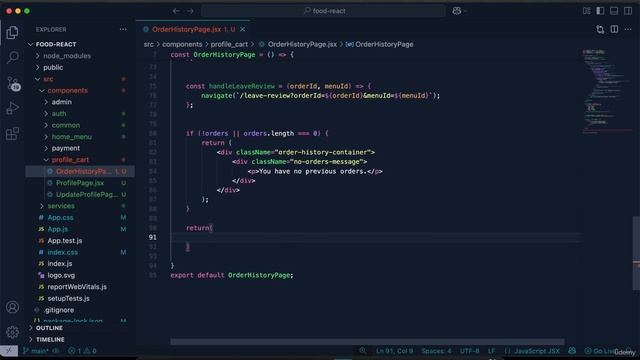Viewport: 640px width, 360px height.
Task: Open UpdateProfilePage file in explorer
Action: point(80,195)
